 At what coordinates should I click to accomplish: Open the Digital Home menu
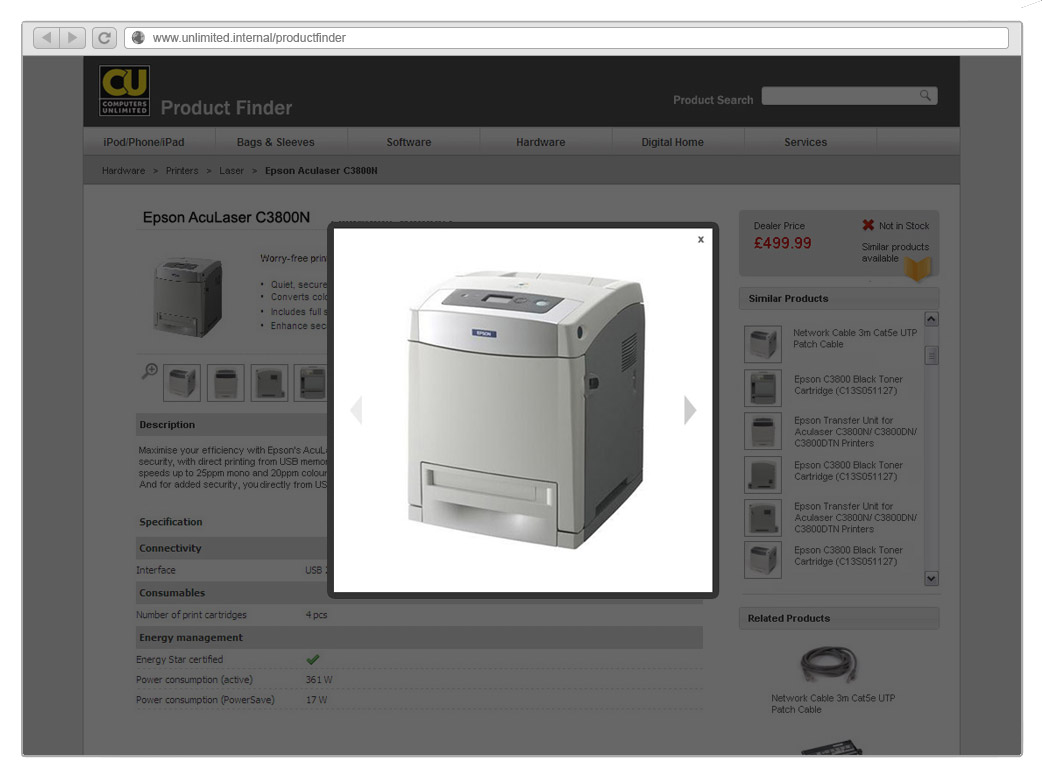point(673,142)
